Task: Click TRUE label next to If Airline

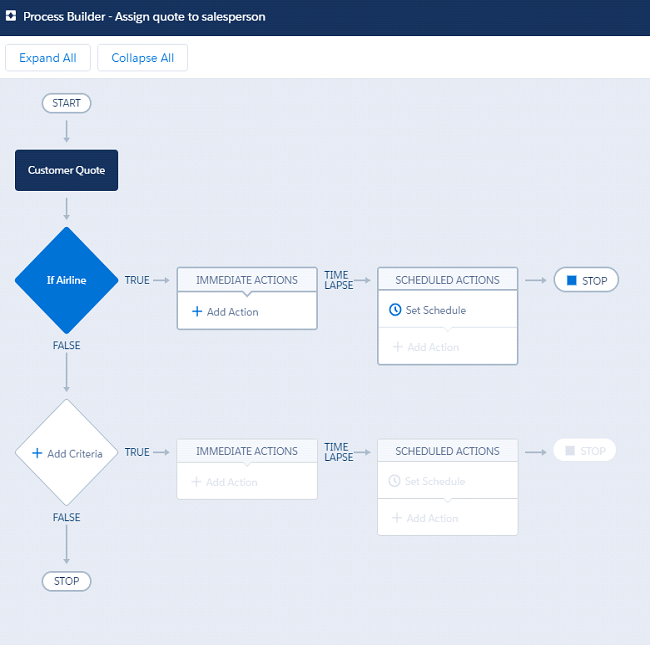Action: 137,280
